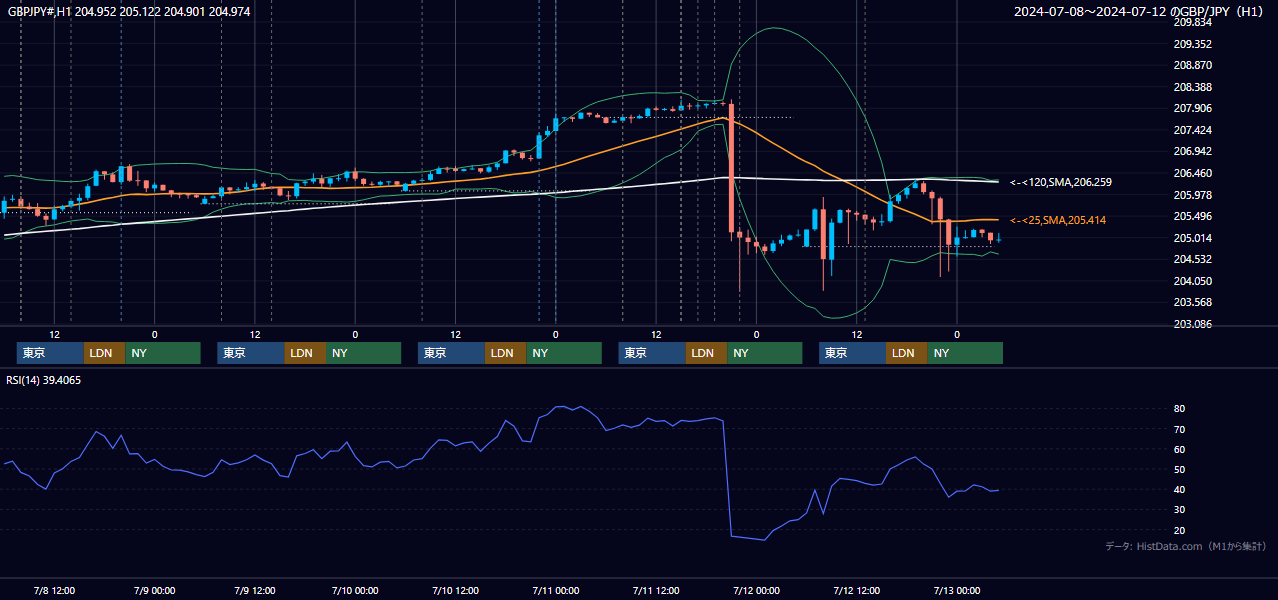1278x600 pixels.
Task: Select the LDN session block for 7/8
Action: point(104,353)
